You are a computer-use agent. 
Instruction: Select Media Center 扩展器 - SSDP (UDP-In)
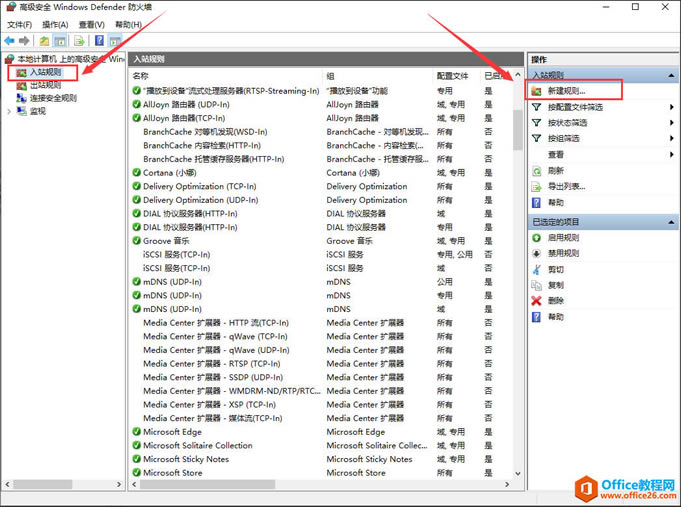pyautogui.click(x=213, y=378)
